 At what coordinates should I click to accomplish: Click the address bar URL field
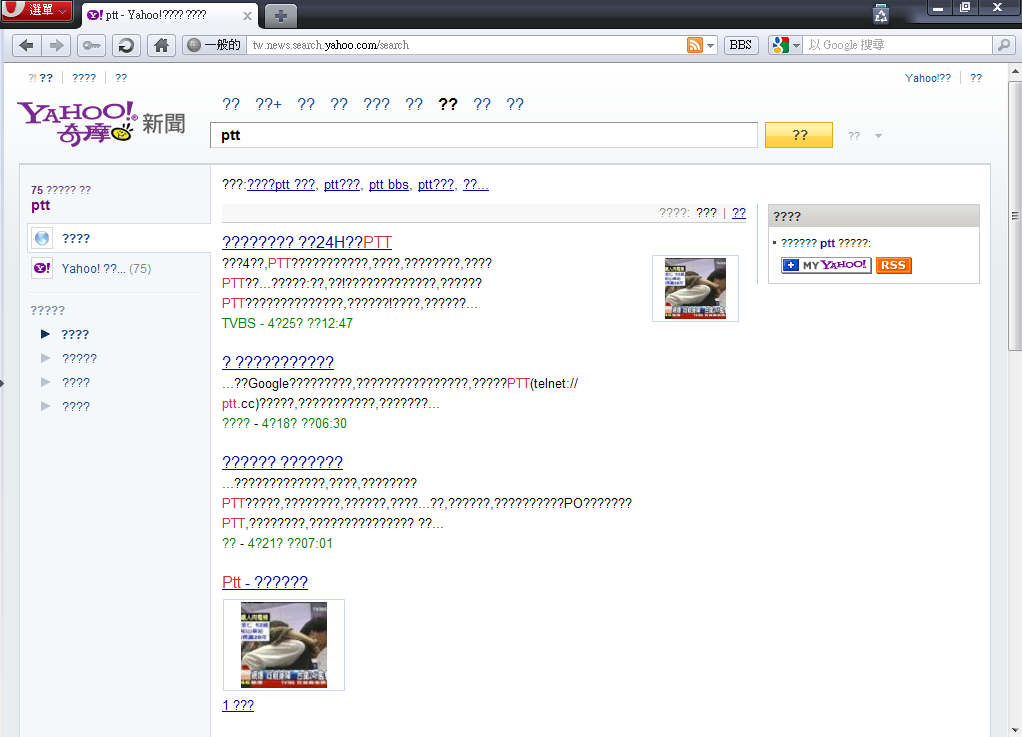click(x=465, y=45)
